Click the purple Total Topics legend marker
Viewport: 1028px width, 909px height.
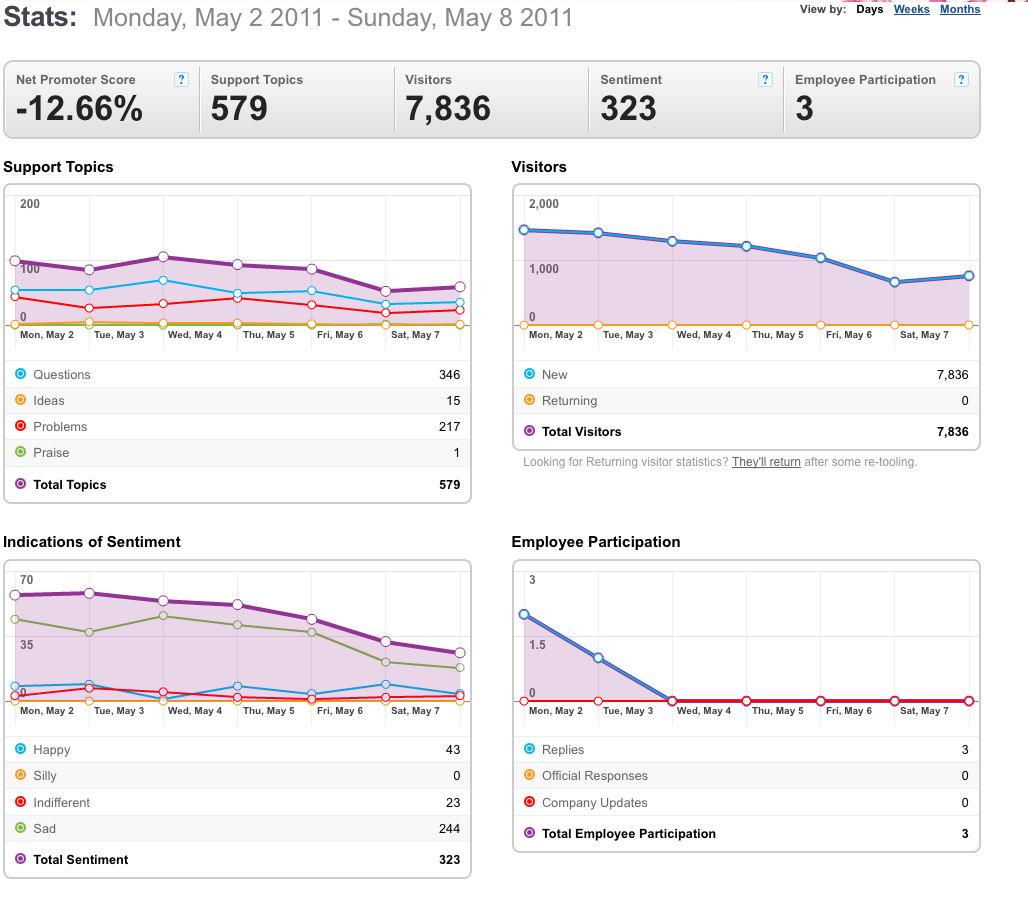click(x=20, y=484)
